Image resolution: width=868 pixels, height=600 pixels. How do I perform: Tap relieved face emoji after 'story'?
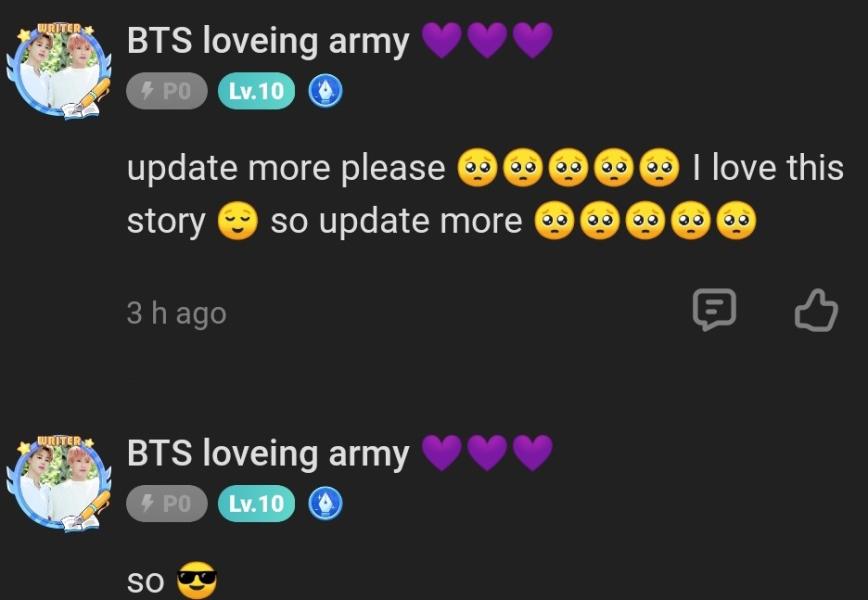click(x=237, y=220)
